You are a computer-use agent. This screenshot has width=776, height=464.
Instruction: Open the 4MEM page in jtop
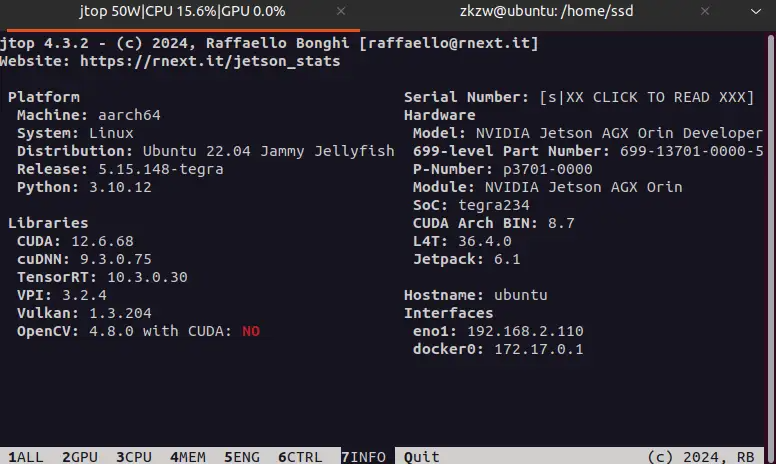[188, 457]
